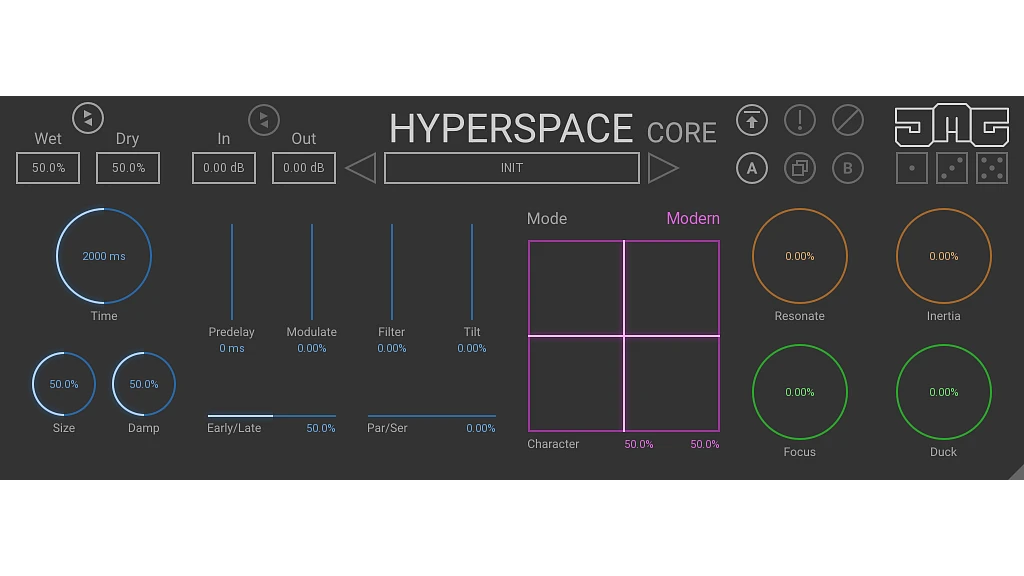Click the Time knob showing 2000 ms
This screenshot has width=1024, height=576.
point(104,256)
